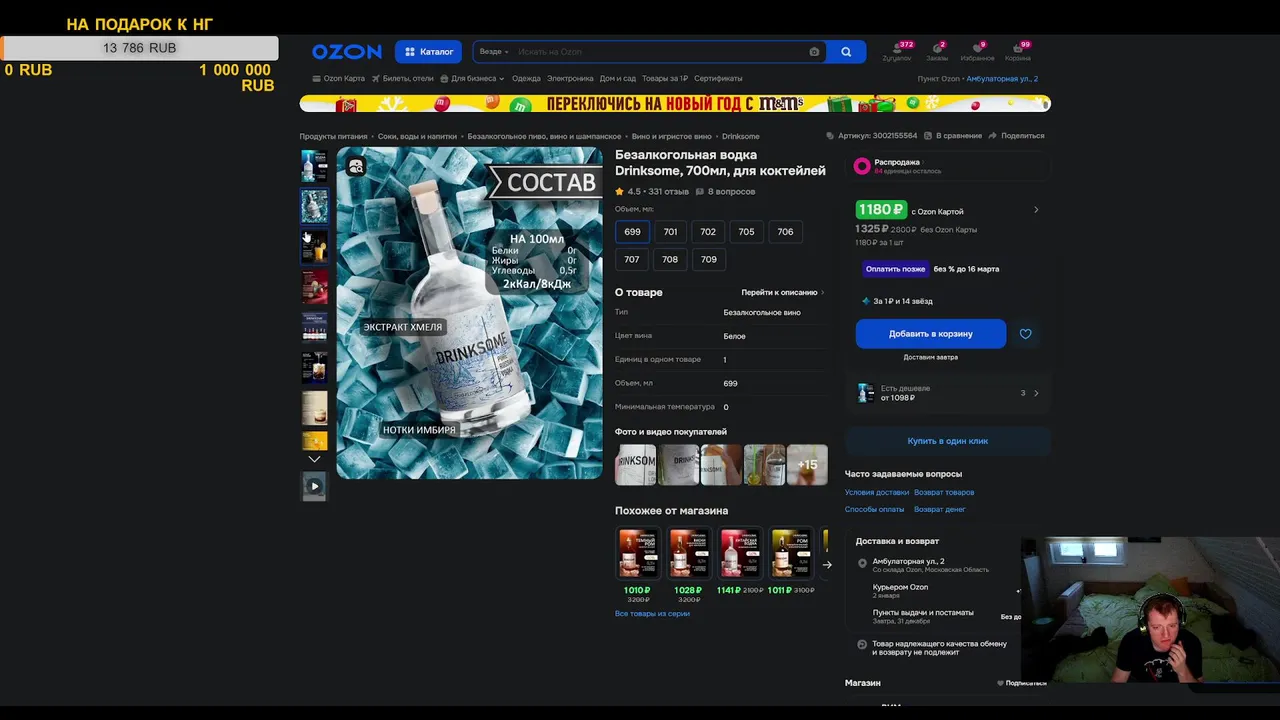Screen dimensions: 1280x720
Task: Open Все товары из серии link
Action: click(652, 613)
